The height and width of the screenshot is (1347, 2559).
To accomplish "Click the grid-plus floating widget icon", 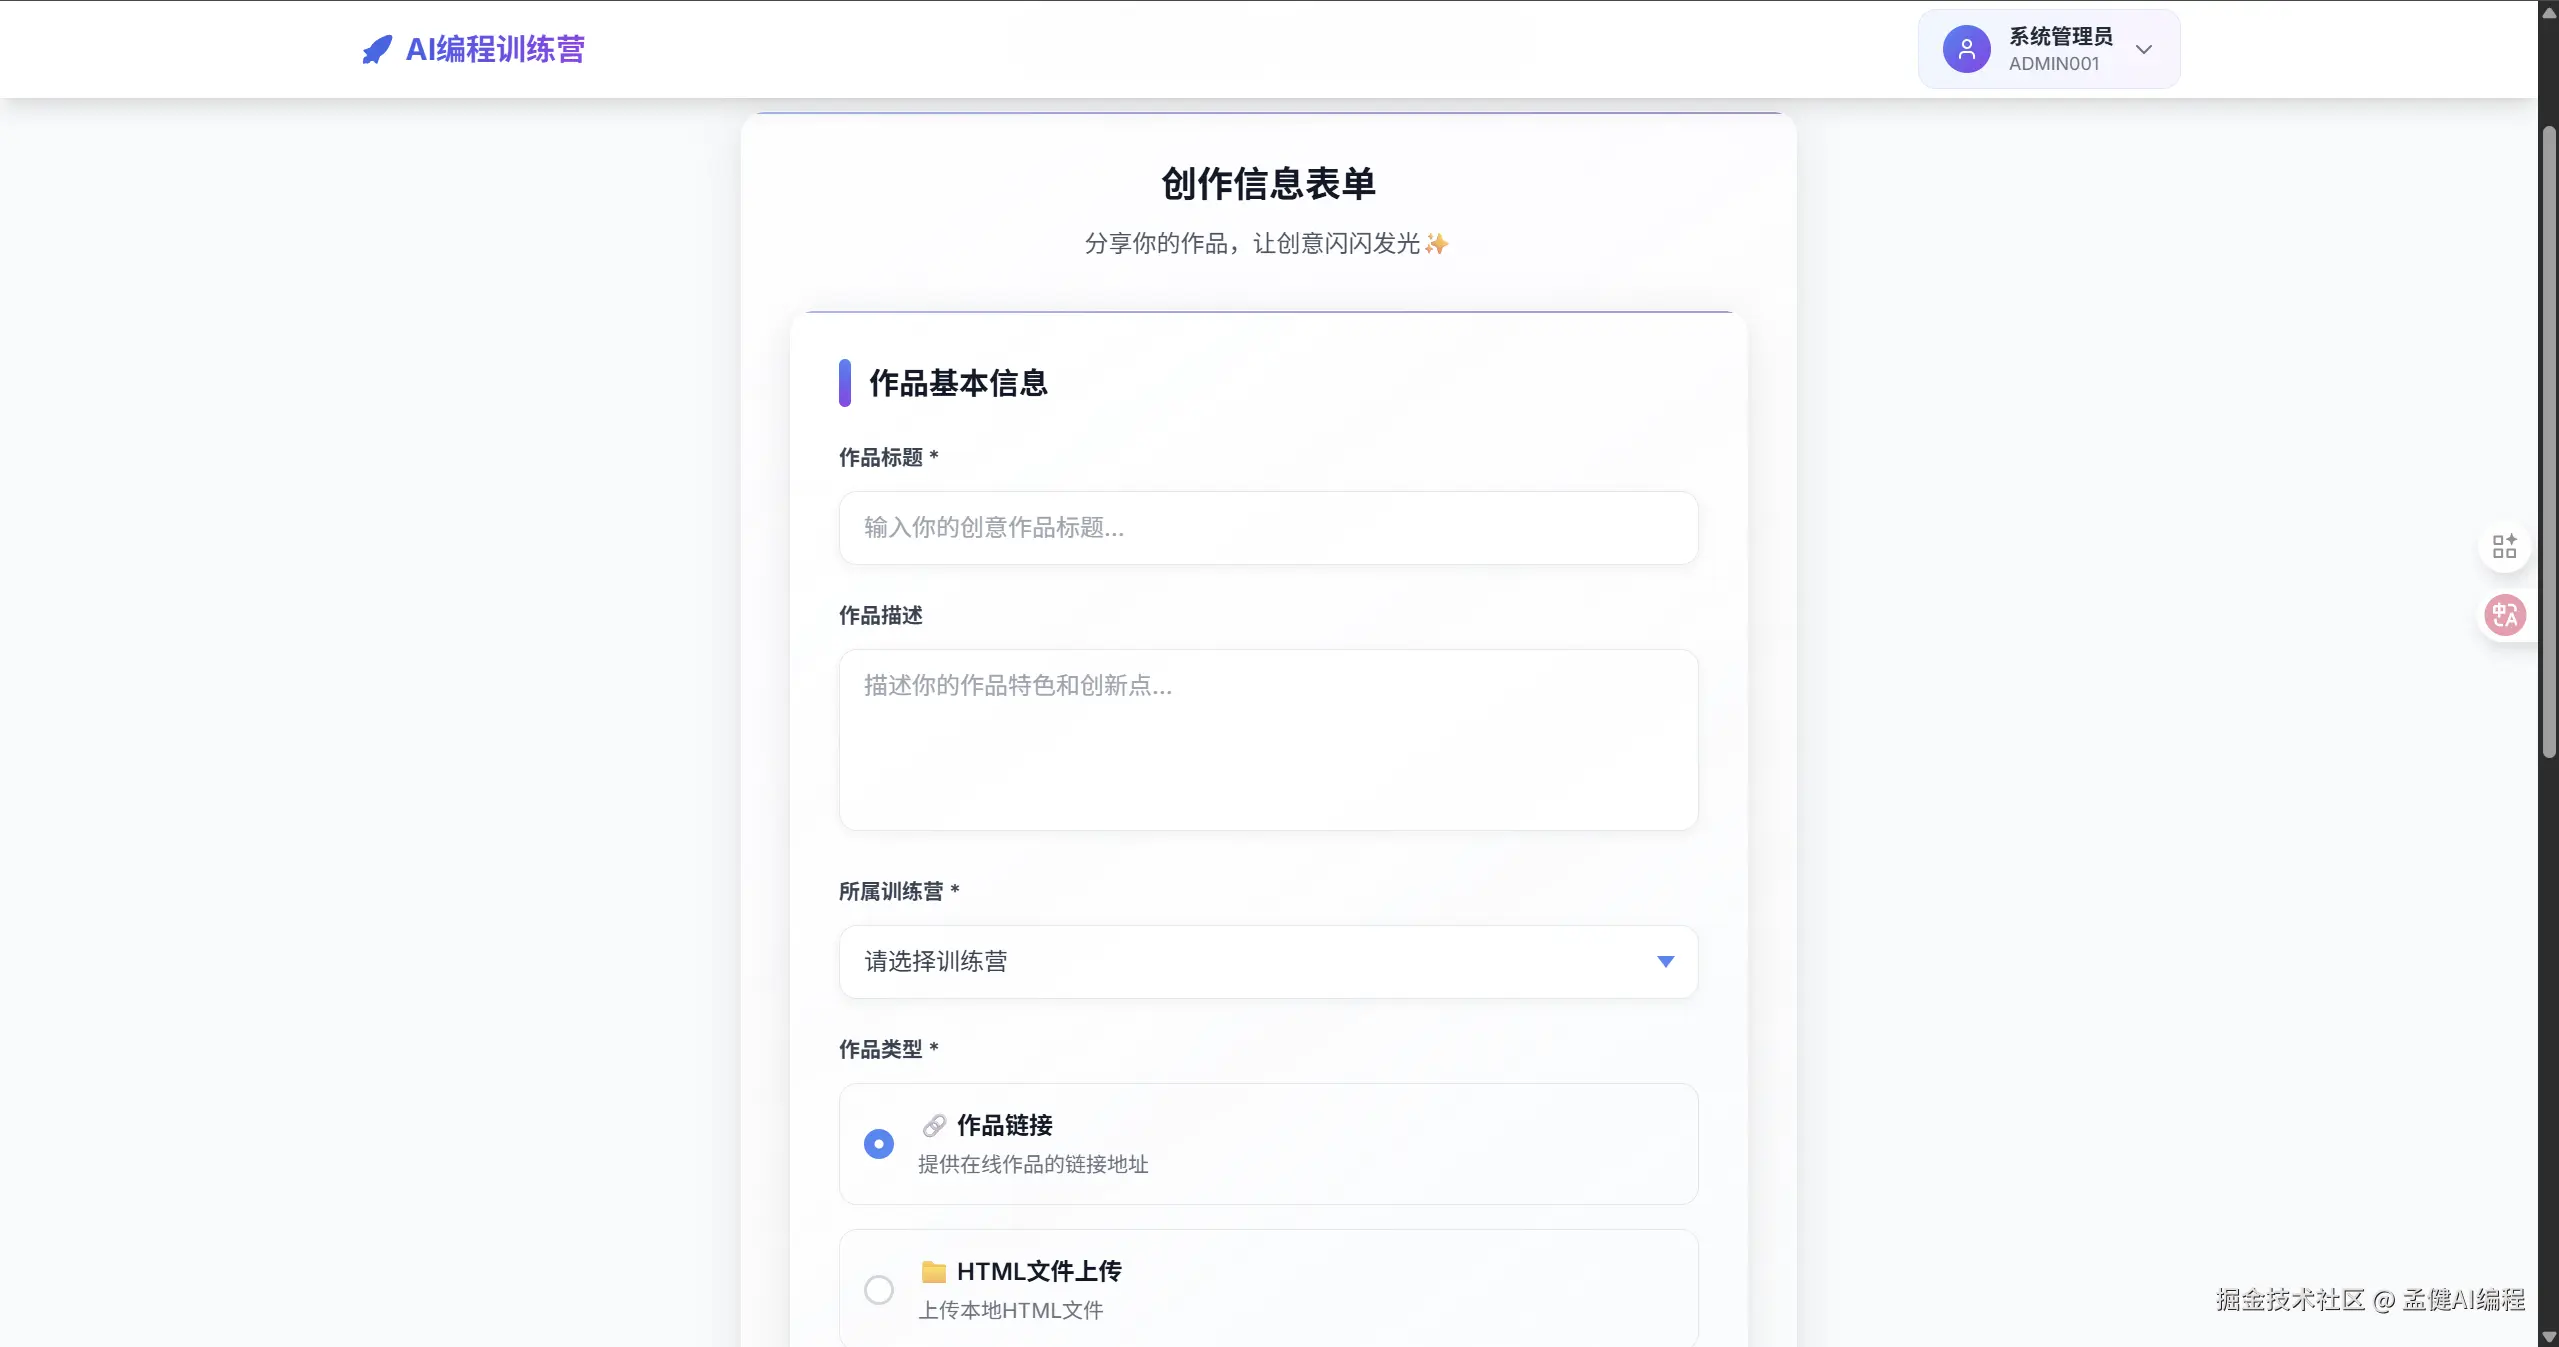I will coord(2504,546).
